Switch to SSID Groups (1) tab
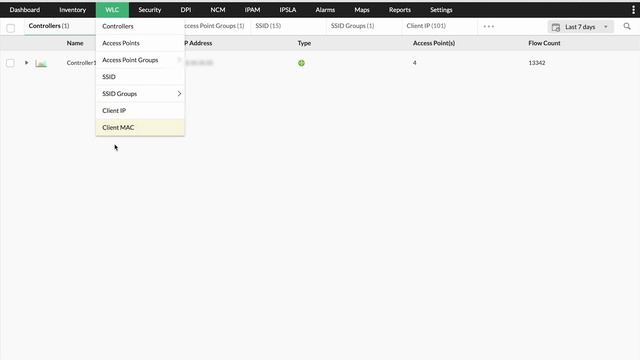Image resolution: width=640 pixels, height=360 pixels. point(352,26)
